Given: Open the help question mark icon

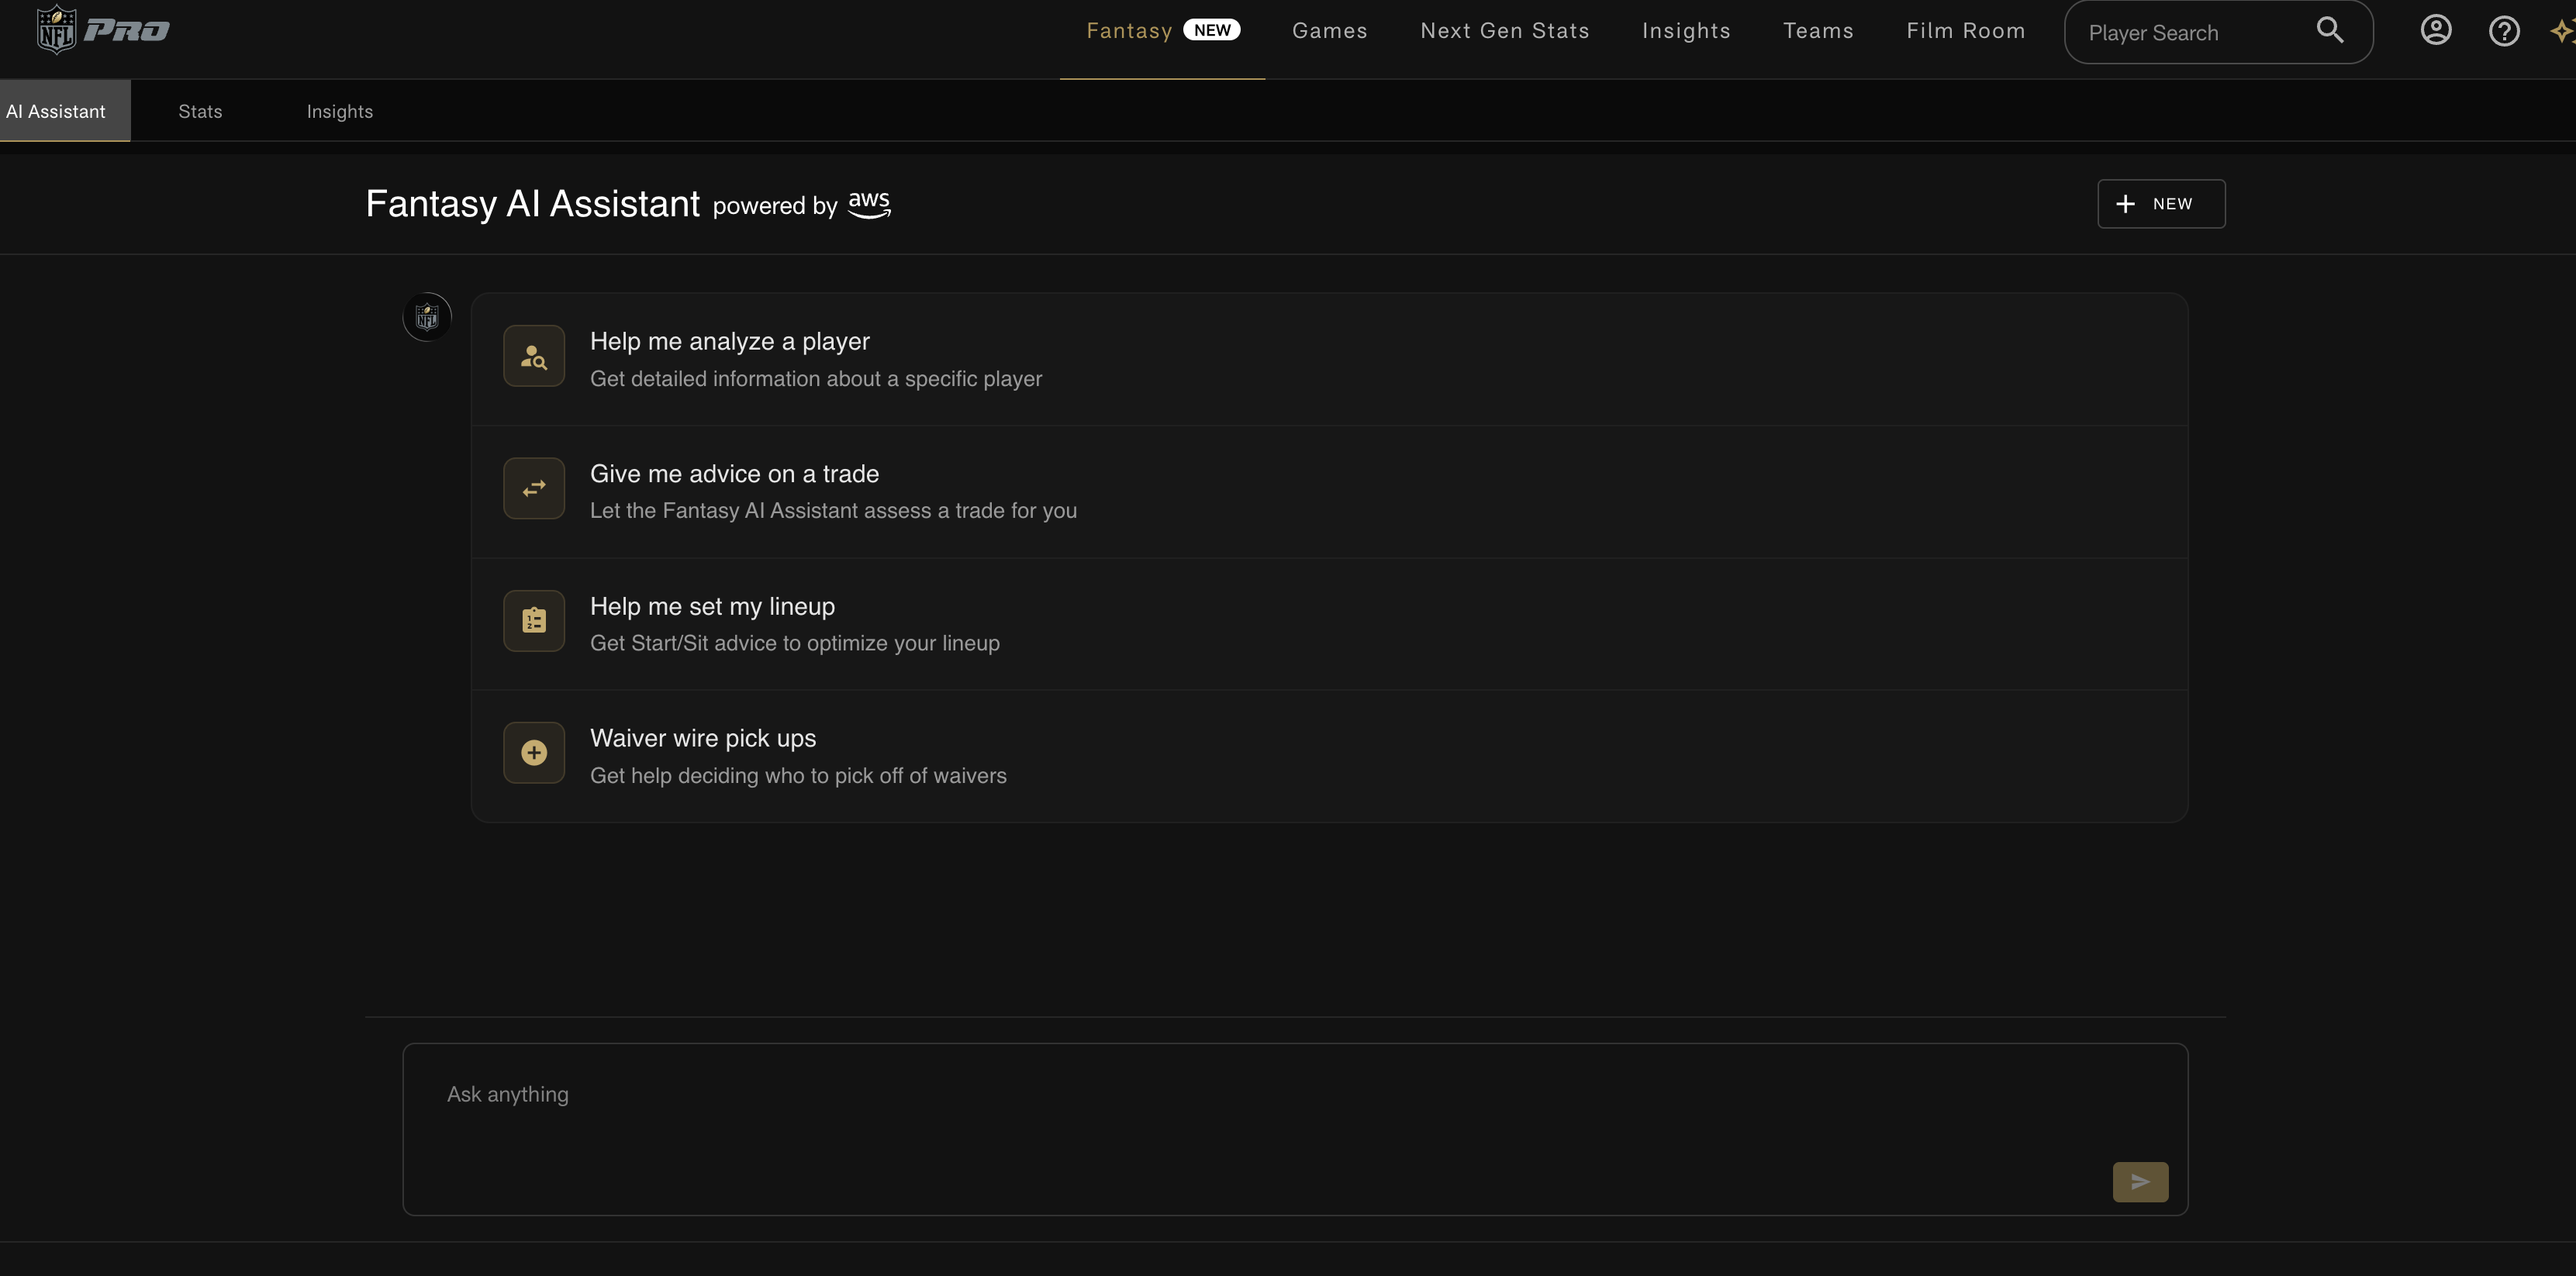Looking at the screenshot, I should point(2503,31).
